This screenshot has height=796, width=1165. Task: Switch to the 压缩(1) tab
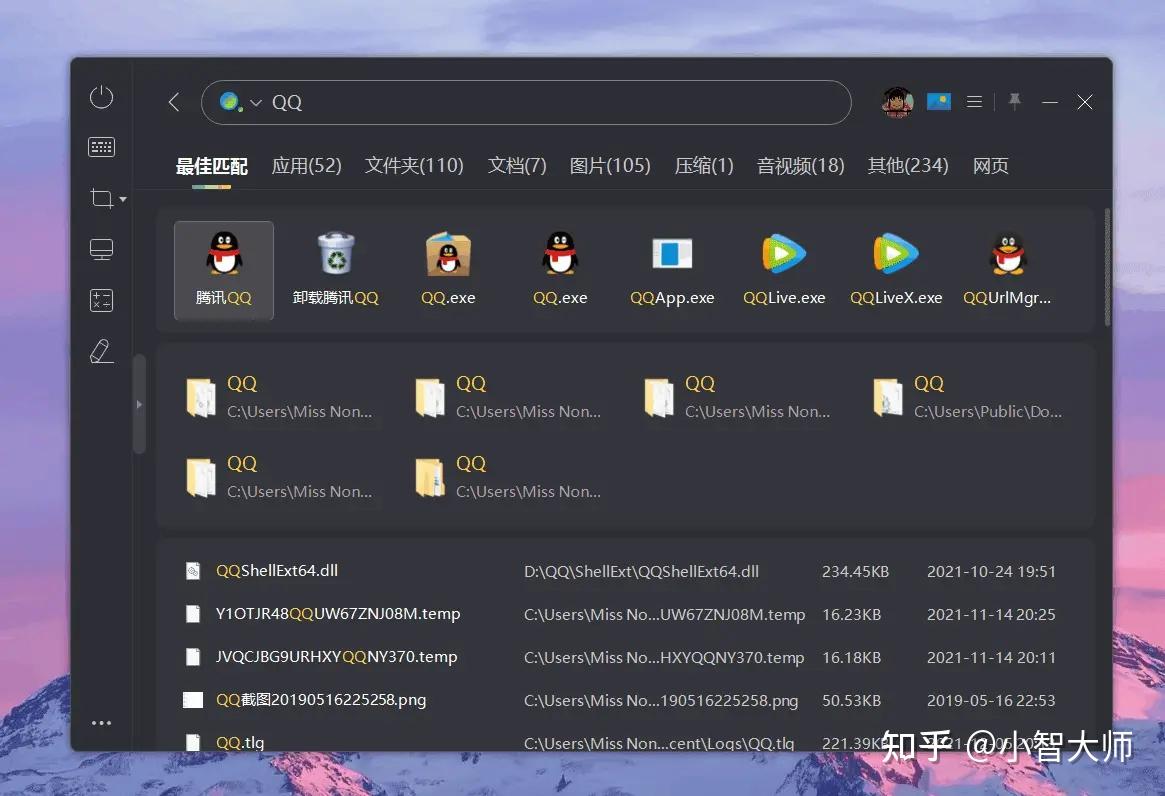pyautogui.click(x=704, y=166)
